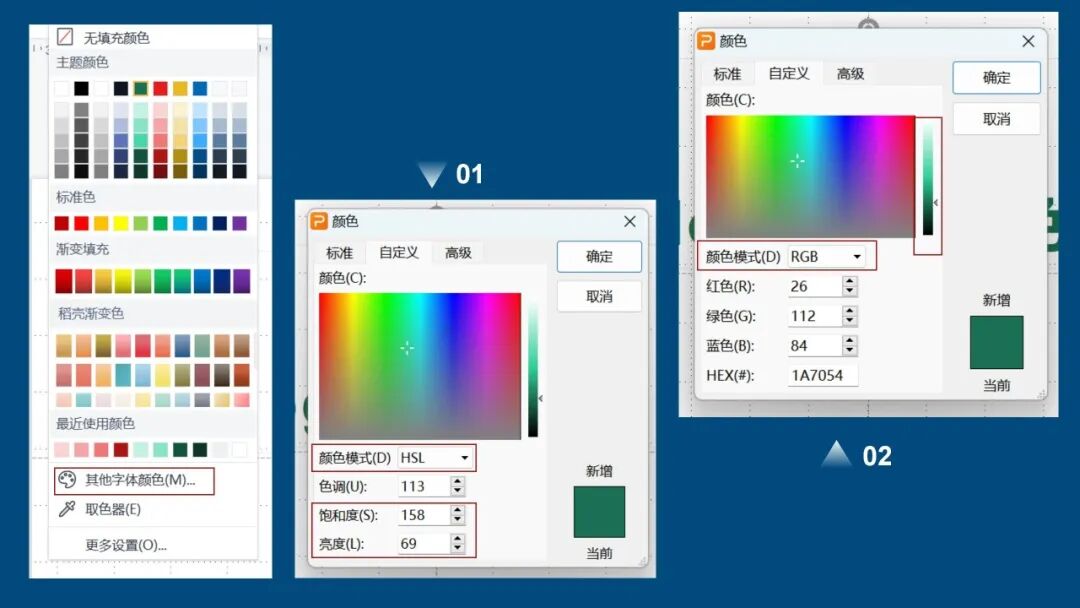Switch to the 高级 tab in the middle dialog
Screen dimensions: 1080x608
coord(458,252)
